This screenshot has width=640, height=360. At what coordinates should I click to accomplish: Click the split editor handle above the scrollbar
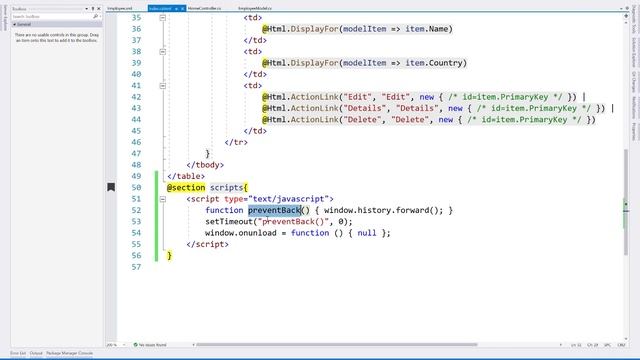626,16
